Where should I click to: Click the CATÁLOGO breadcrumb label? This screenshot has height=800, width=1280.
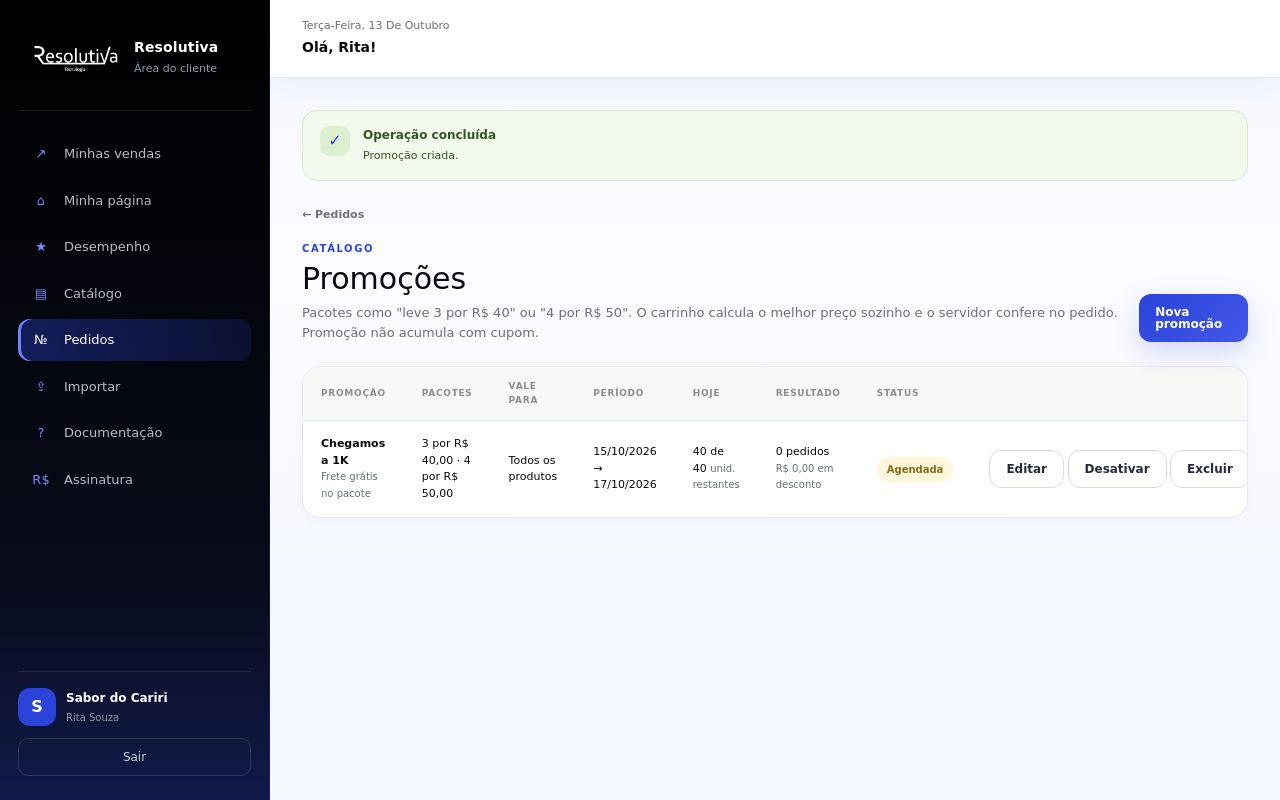pos(338,249)
